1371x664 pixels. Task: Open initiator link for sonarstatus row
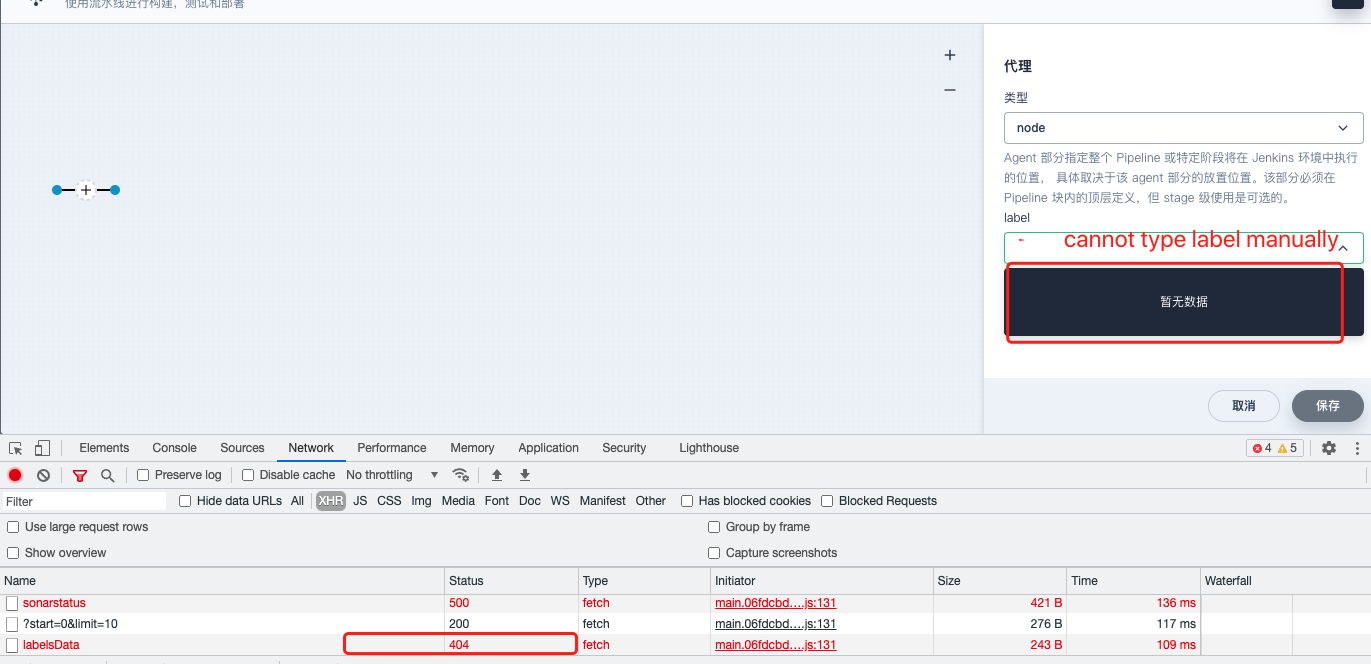tap(775, 603)
